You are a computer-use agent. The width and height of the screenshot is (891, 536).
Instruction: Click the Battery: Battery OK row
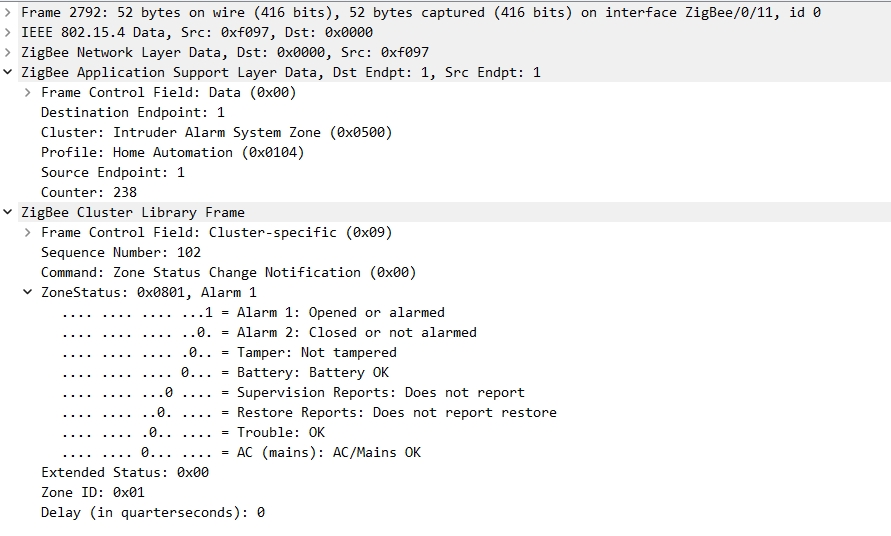coord(312,373)
